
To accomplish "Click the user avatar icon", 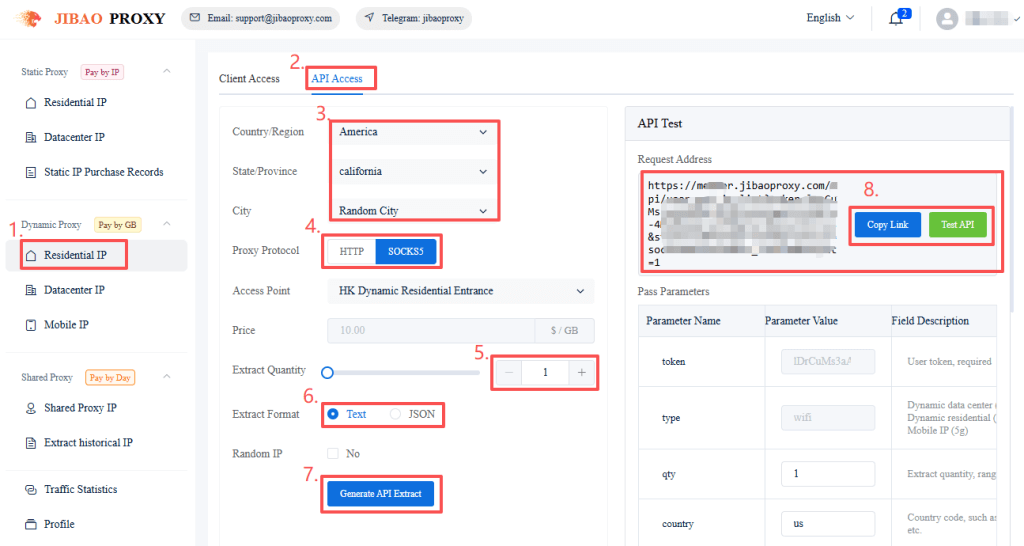I will (946, 19).
